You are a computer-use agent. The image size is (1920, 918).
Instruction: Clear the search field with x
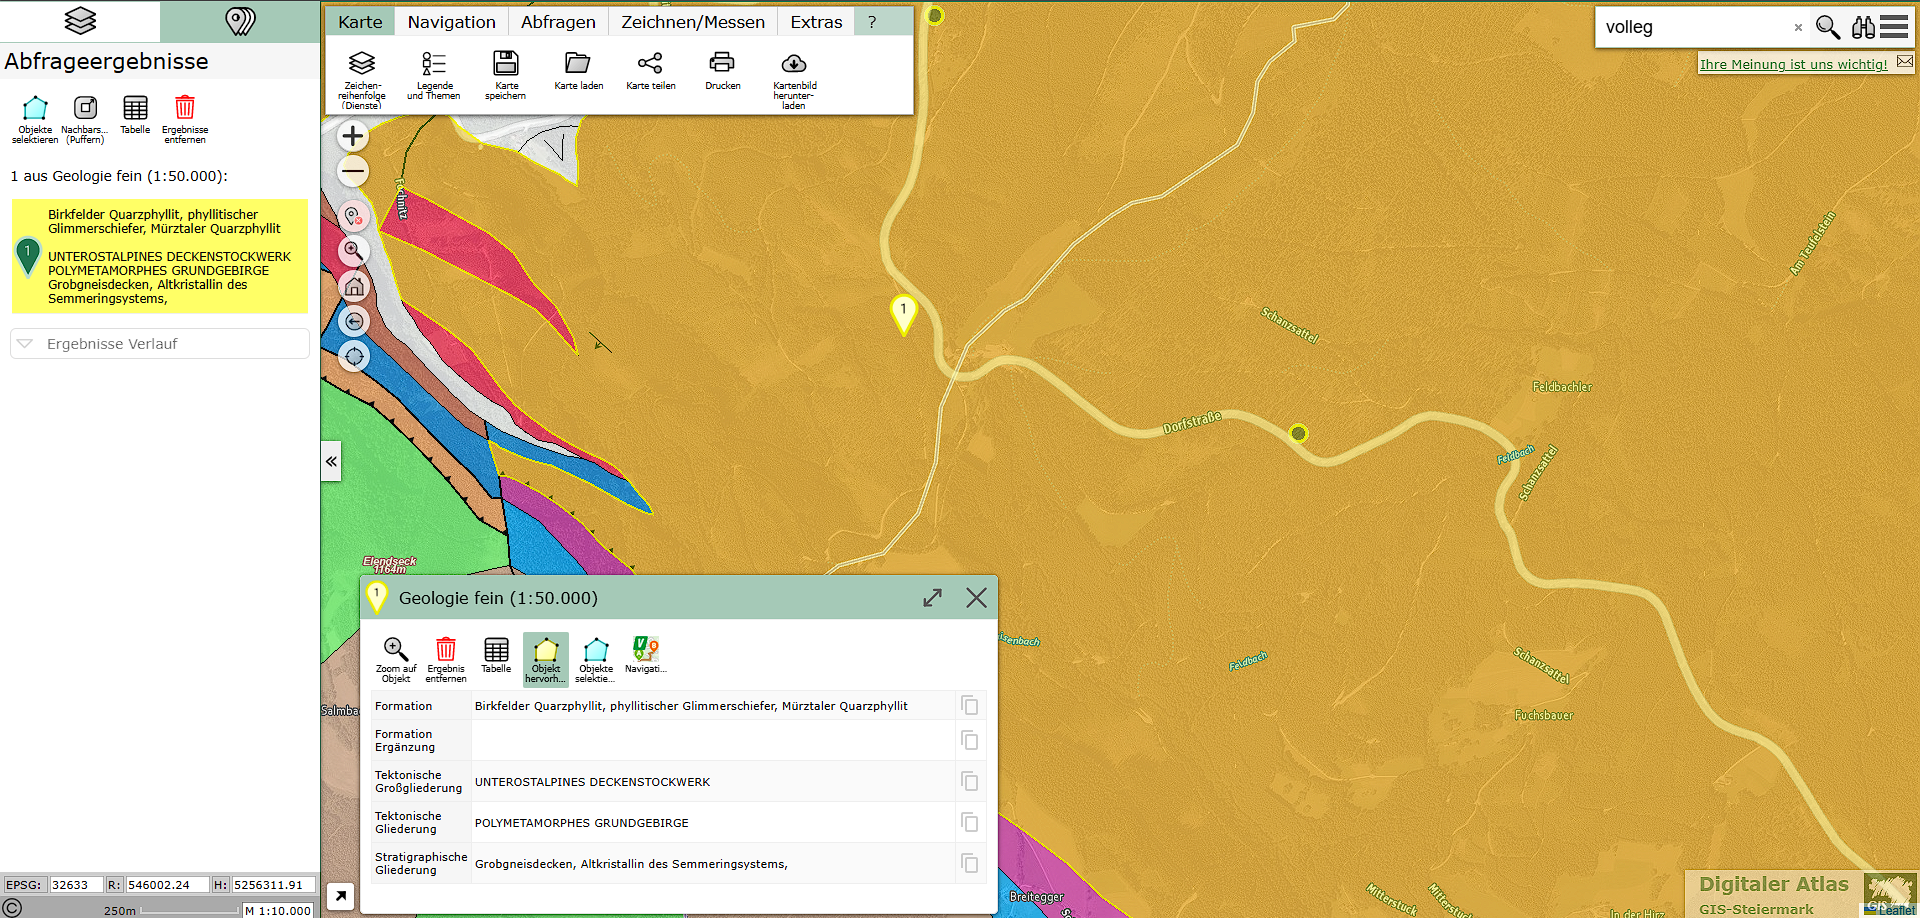[1798, 28]
